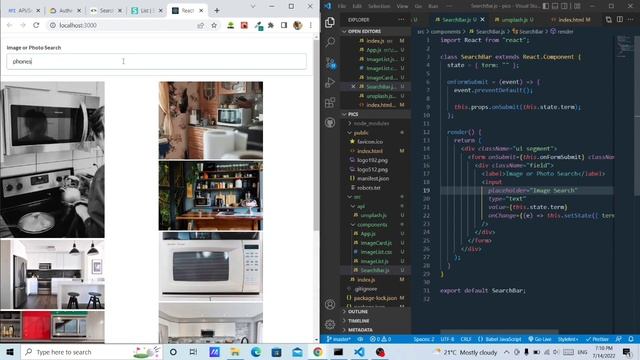Image resolution: width=640 pixels, height=360 pixels.
Task: Open a new Chrome tab
Action: point(217,11)
